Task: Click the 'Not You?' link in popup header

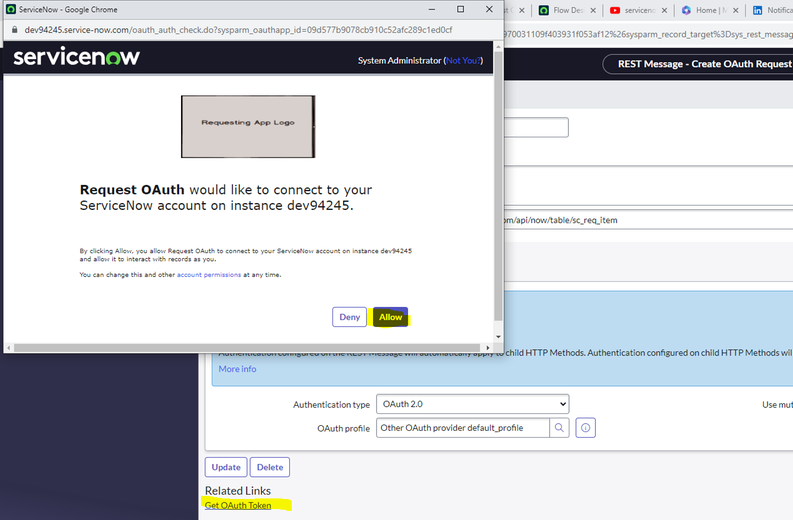Action: [463, 61]
